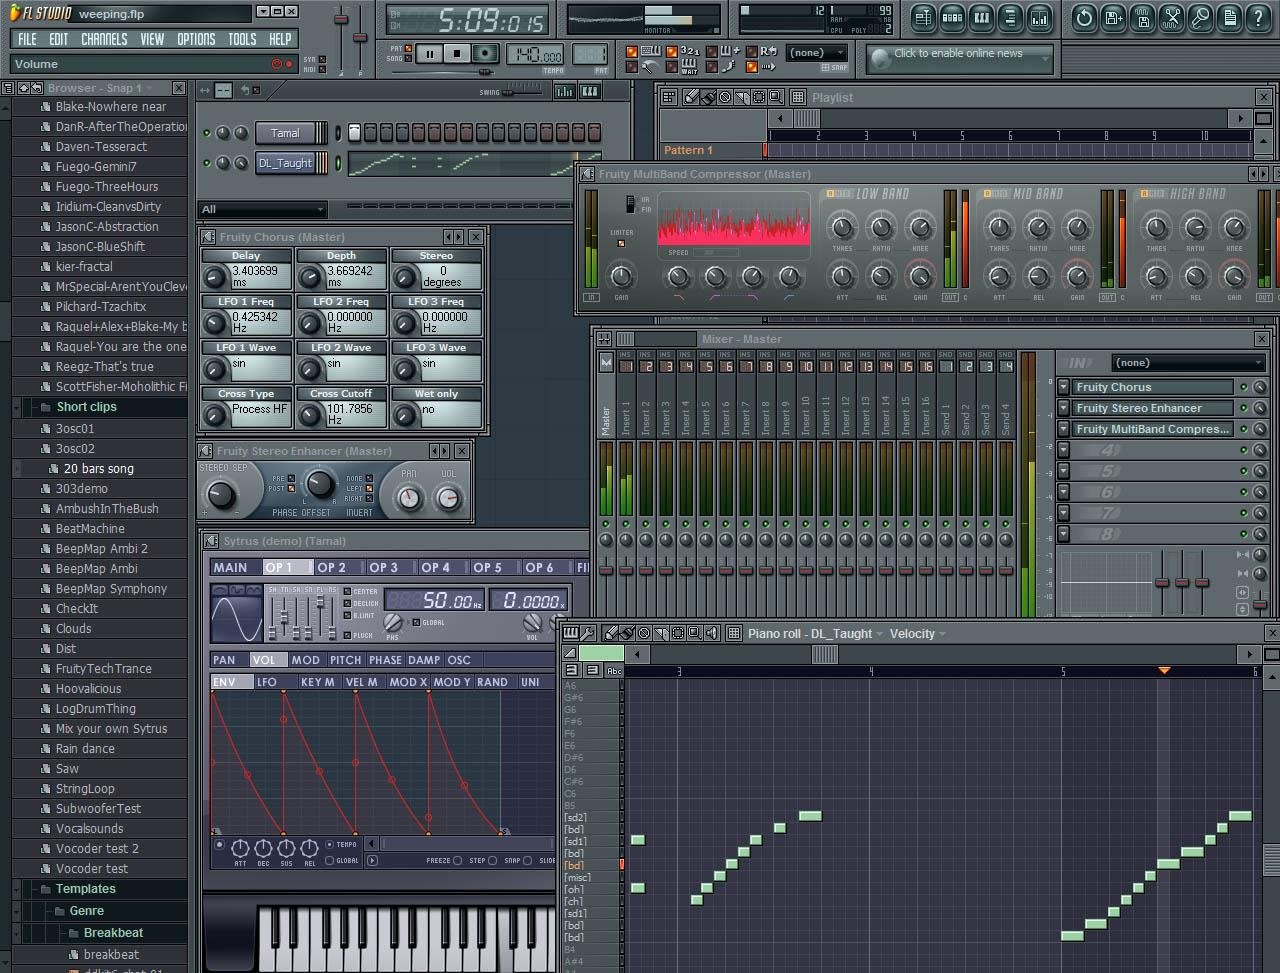Screen dimensions: 1280x973
Task: Click the help question mark icon
Action: [x=1258, y=17]
